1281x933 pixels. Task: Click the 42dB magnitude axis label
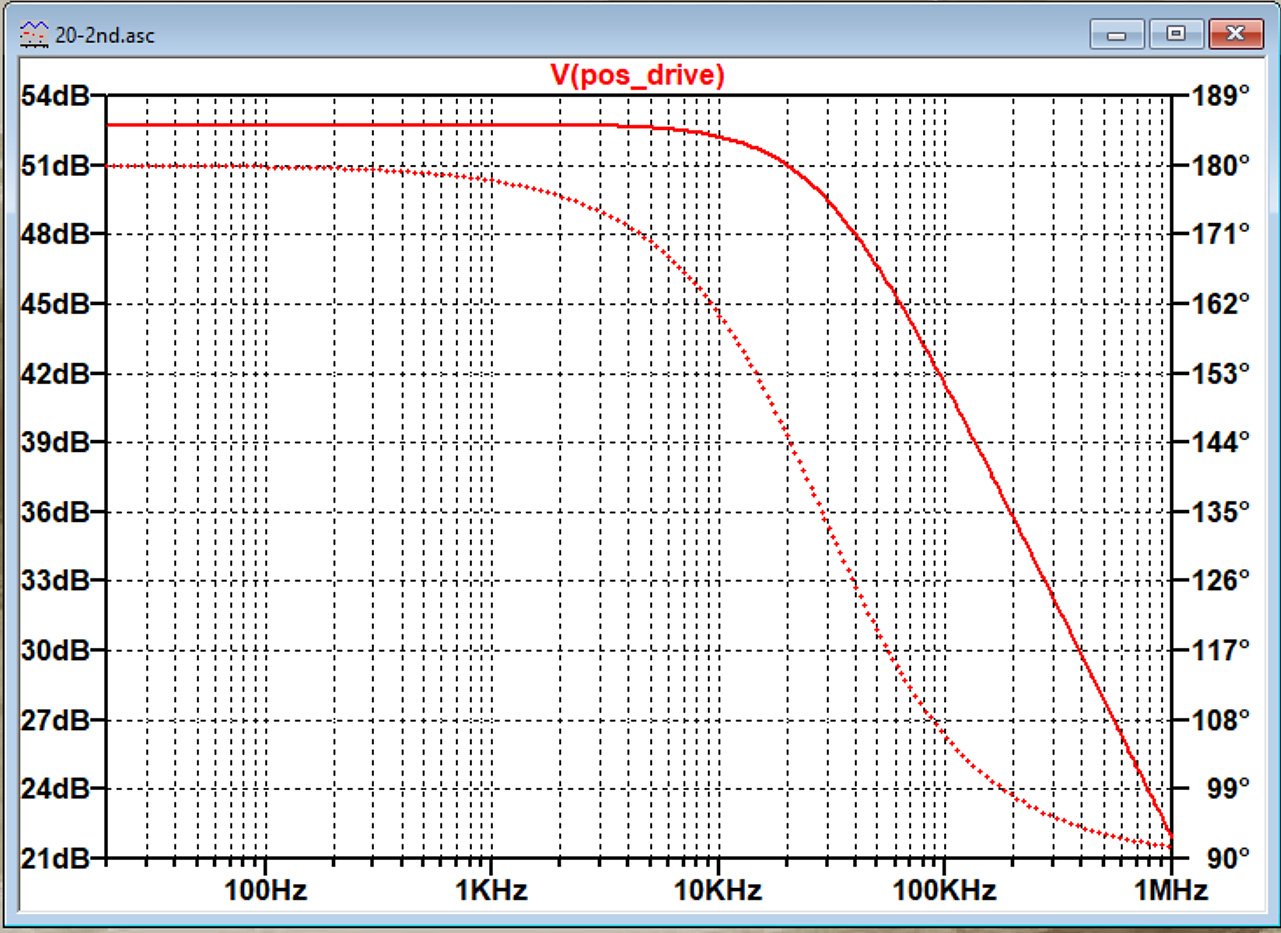[54, 373]
